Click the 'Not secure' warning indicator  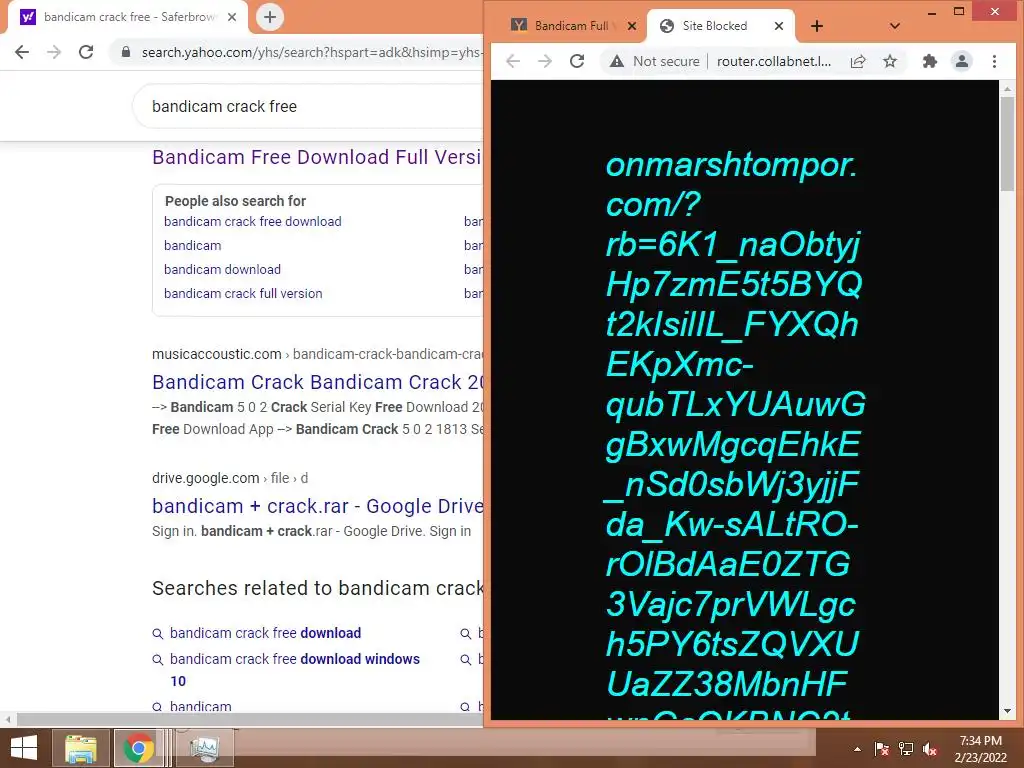pyautogui.click(x=654, y=61)
